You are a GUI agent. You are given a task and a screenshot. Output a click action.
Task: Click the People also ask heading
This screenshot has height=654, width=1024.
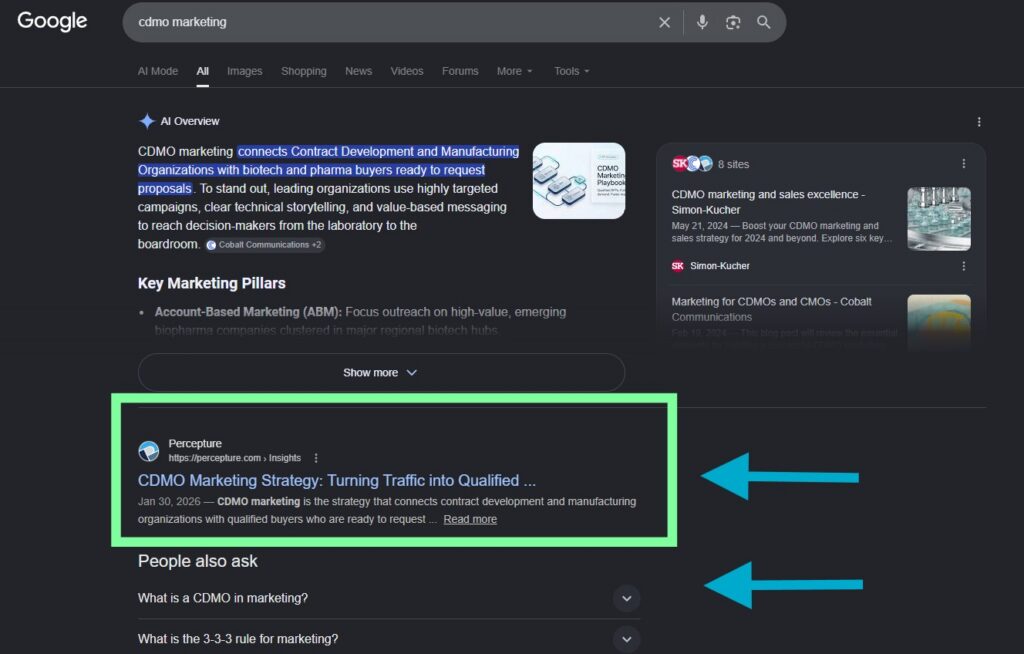coord(198,561)
